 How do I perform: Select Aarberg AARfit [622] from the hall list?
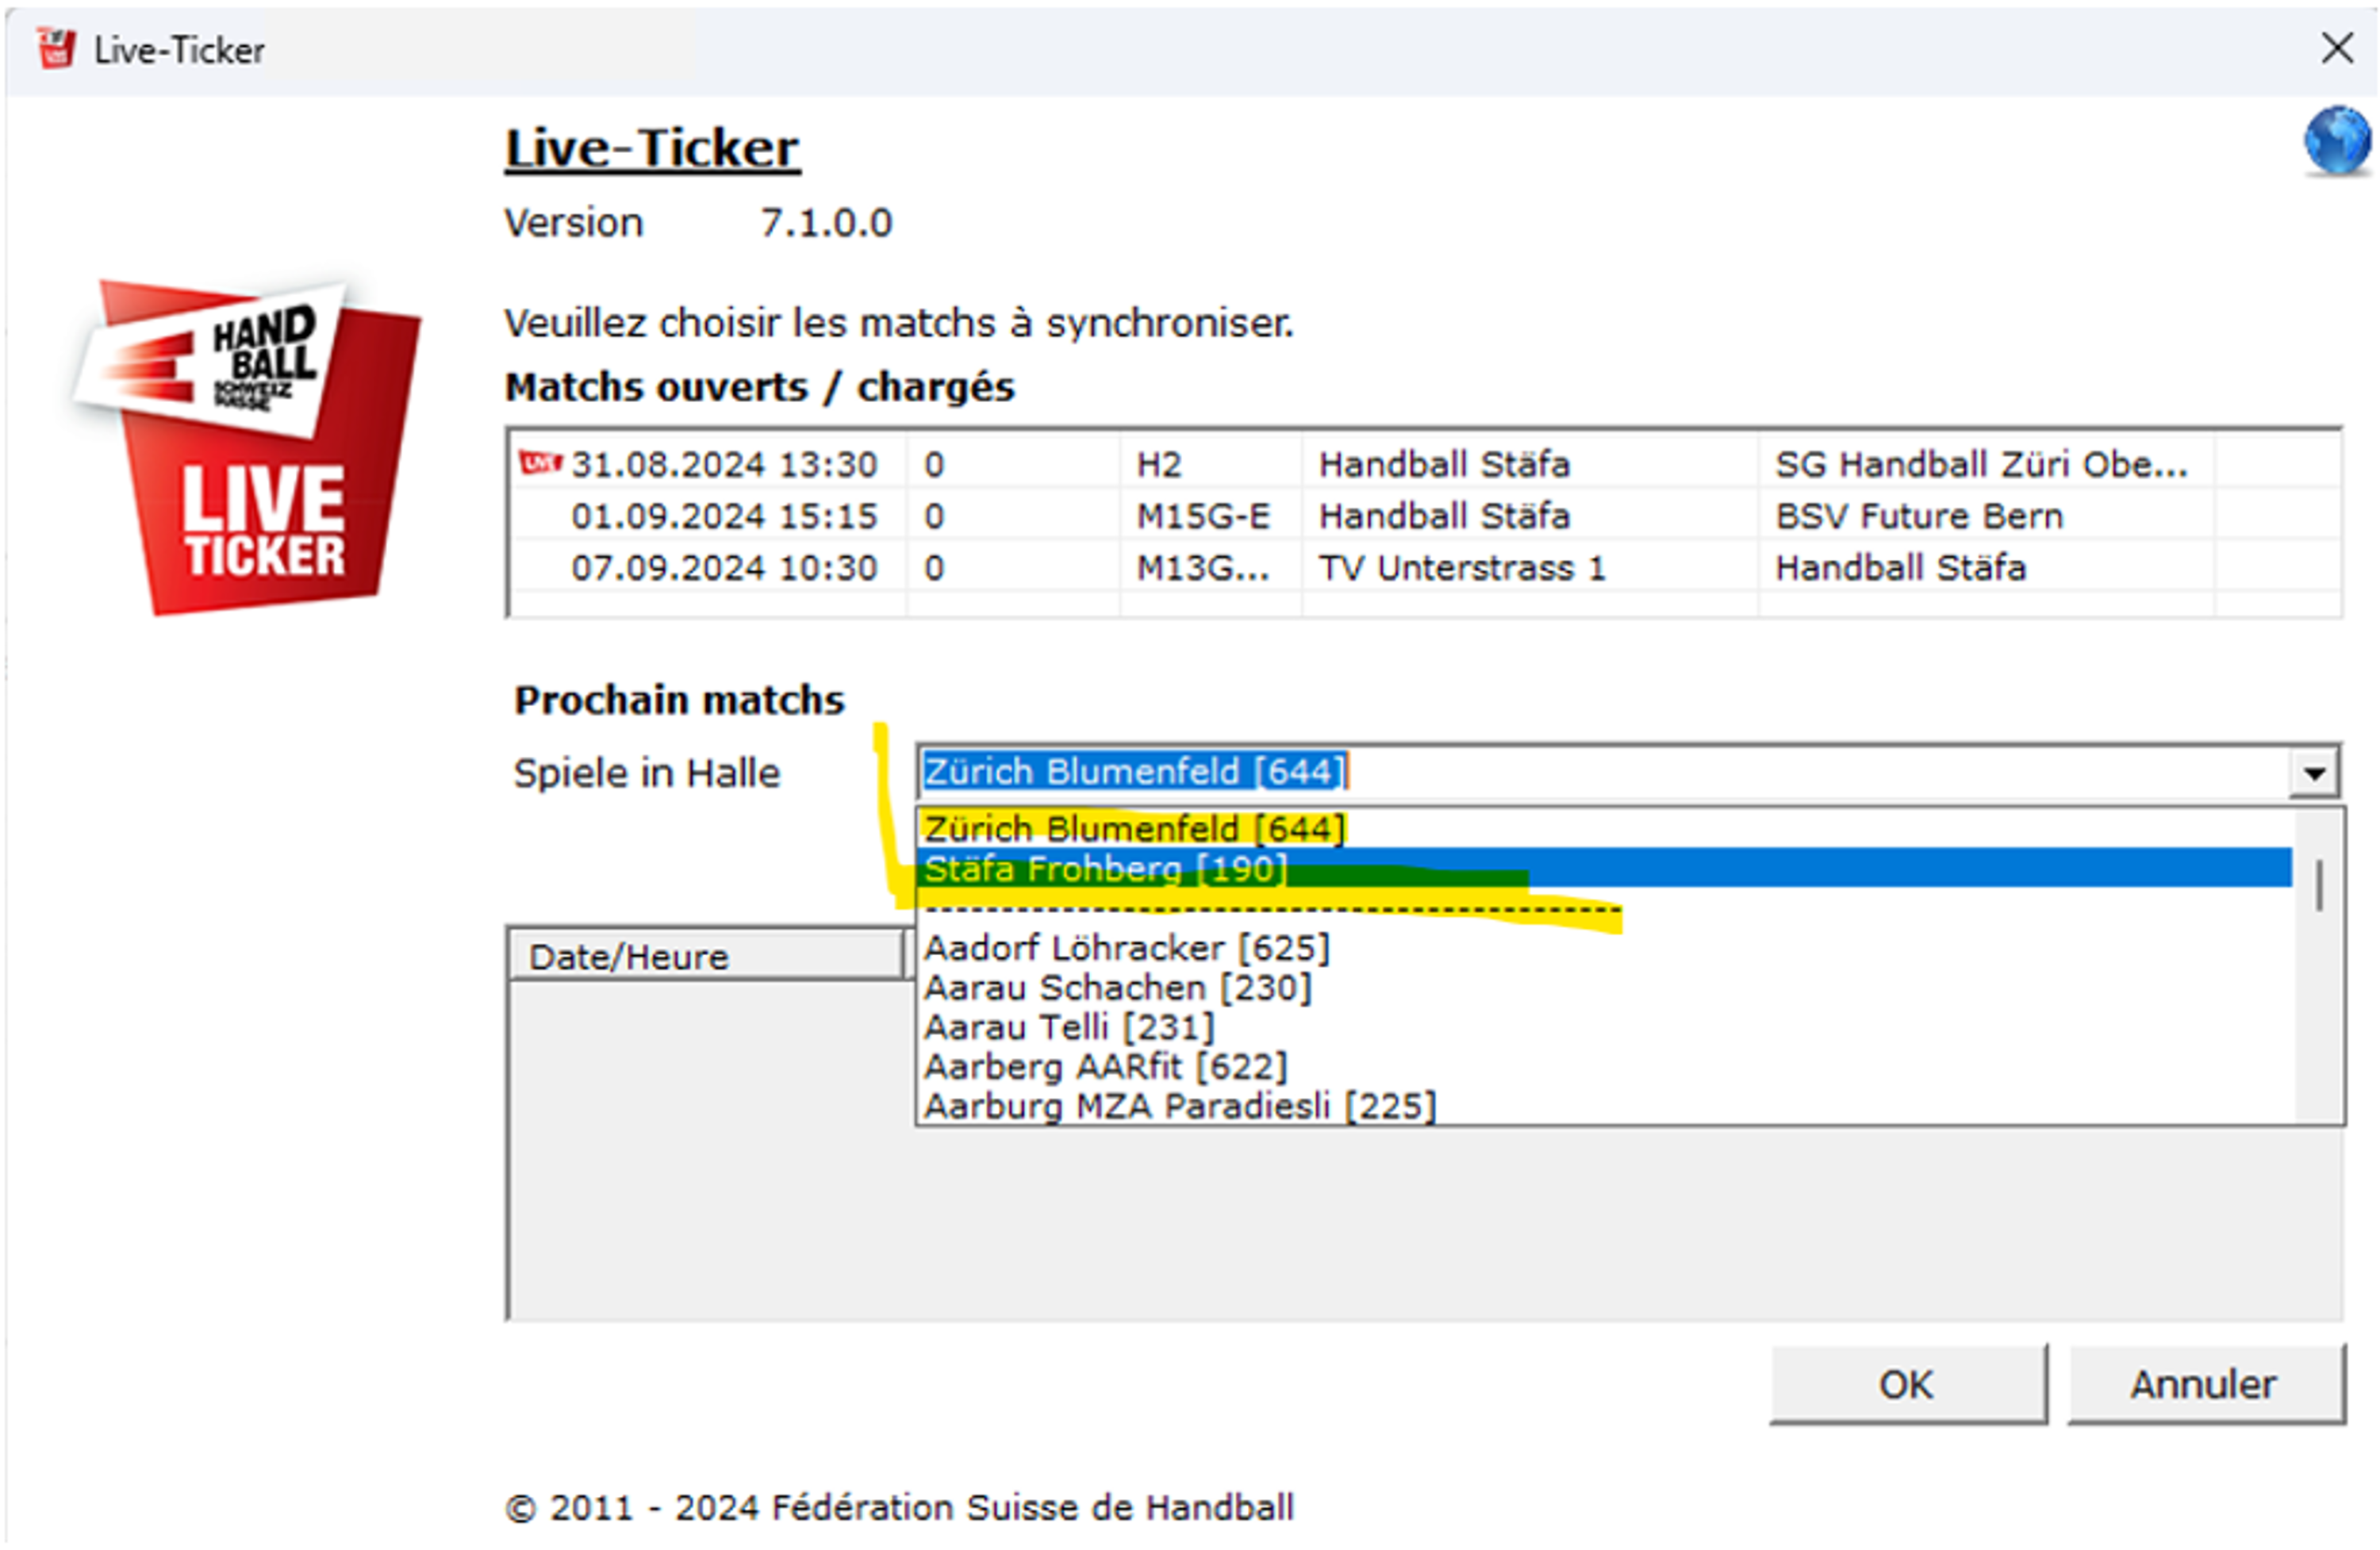1104,1066
